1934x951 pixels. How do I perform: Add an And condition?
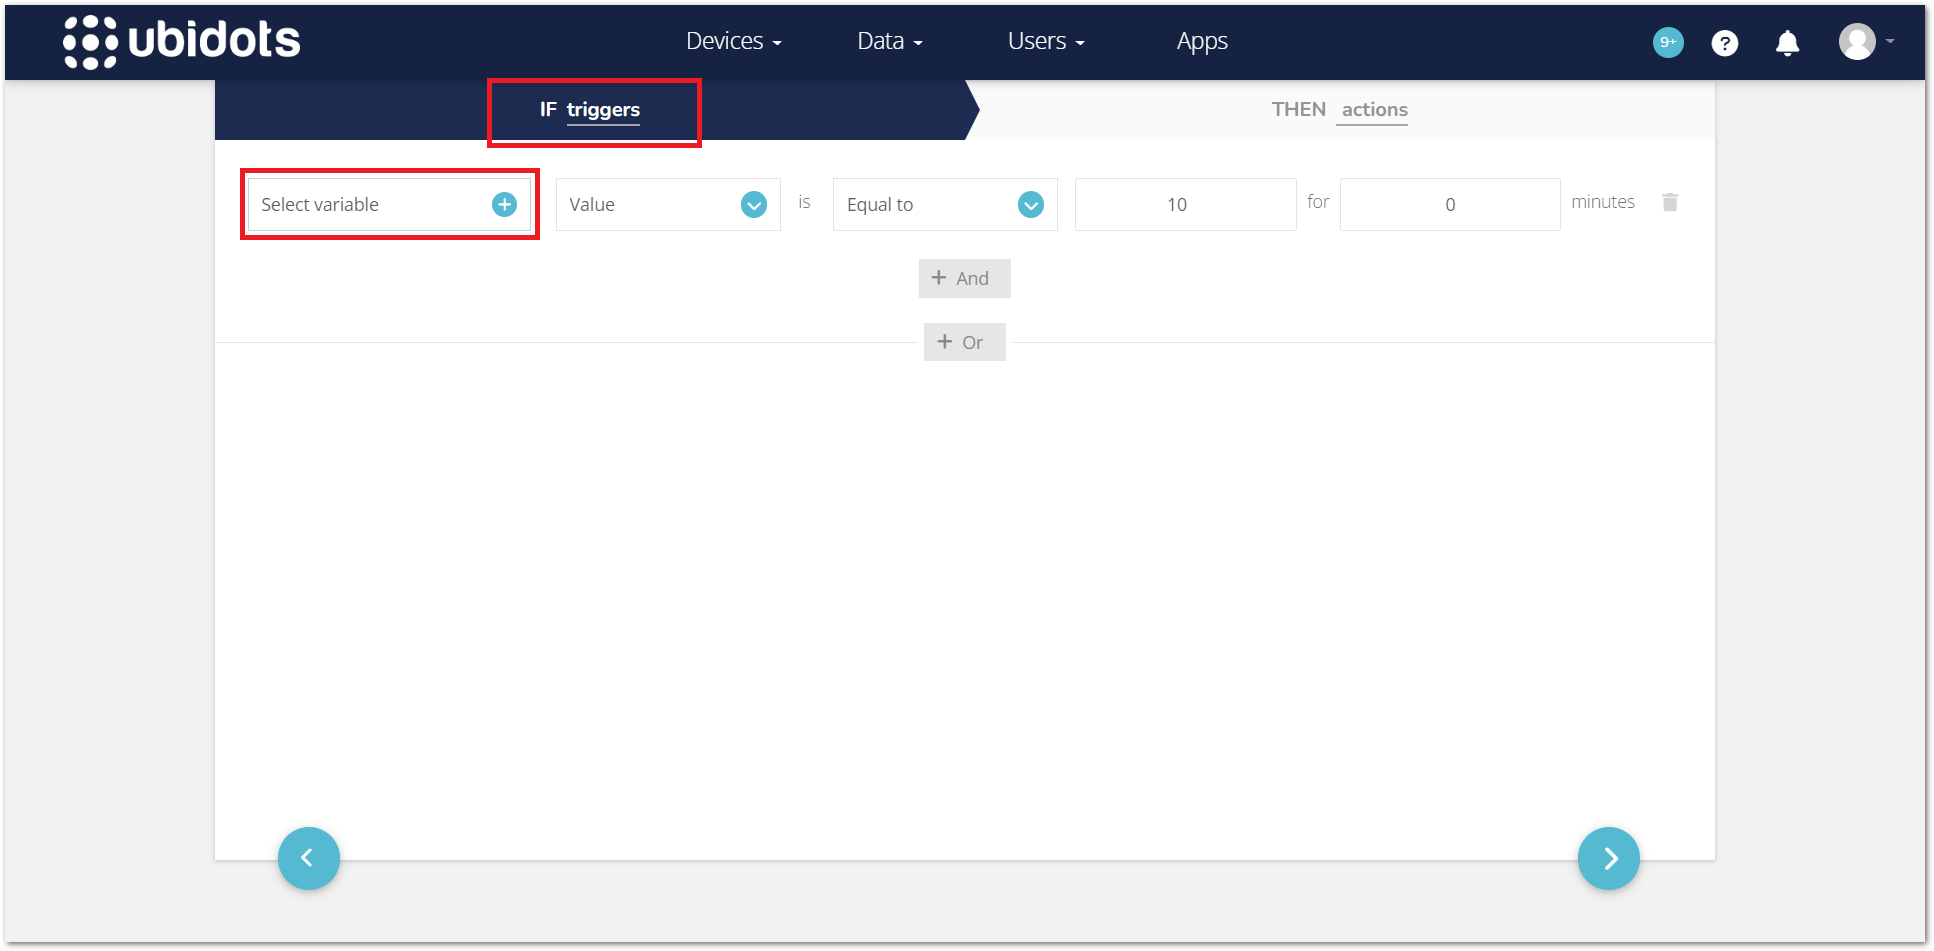pos(964,279)
